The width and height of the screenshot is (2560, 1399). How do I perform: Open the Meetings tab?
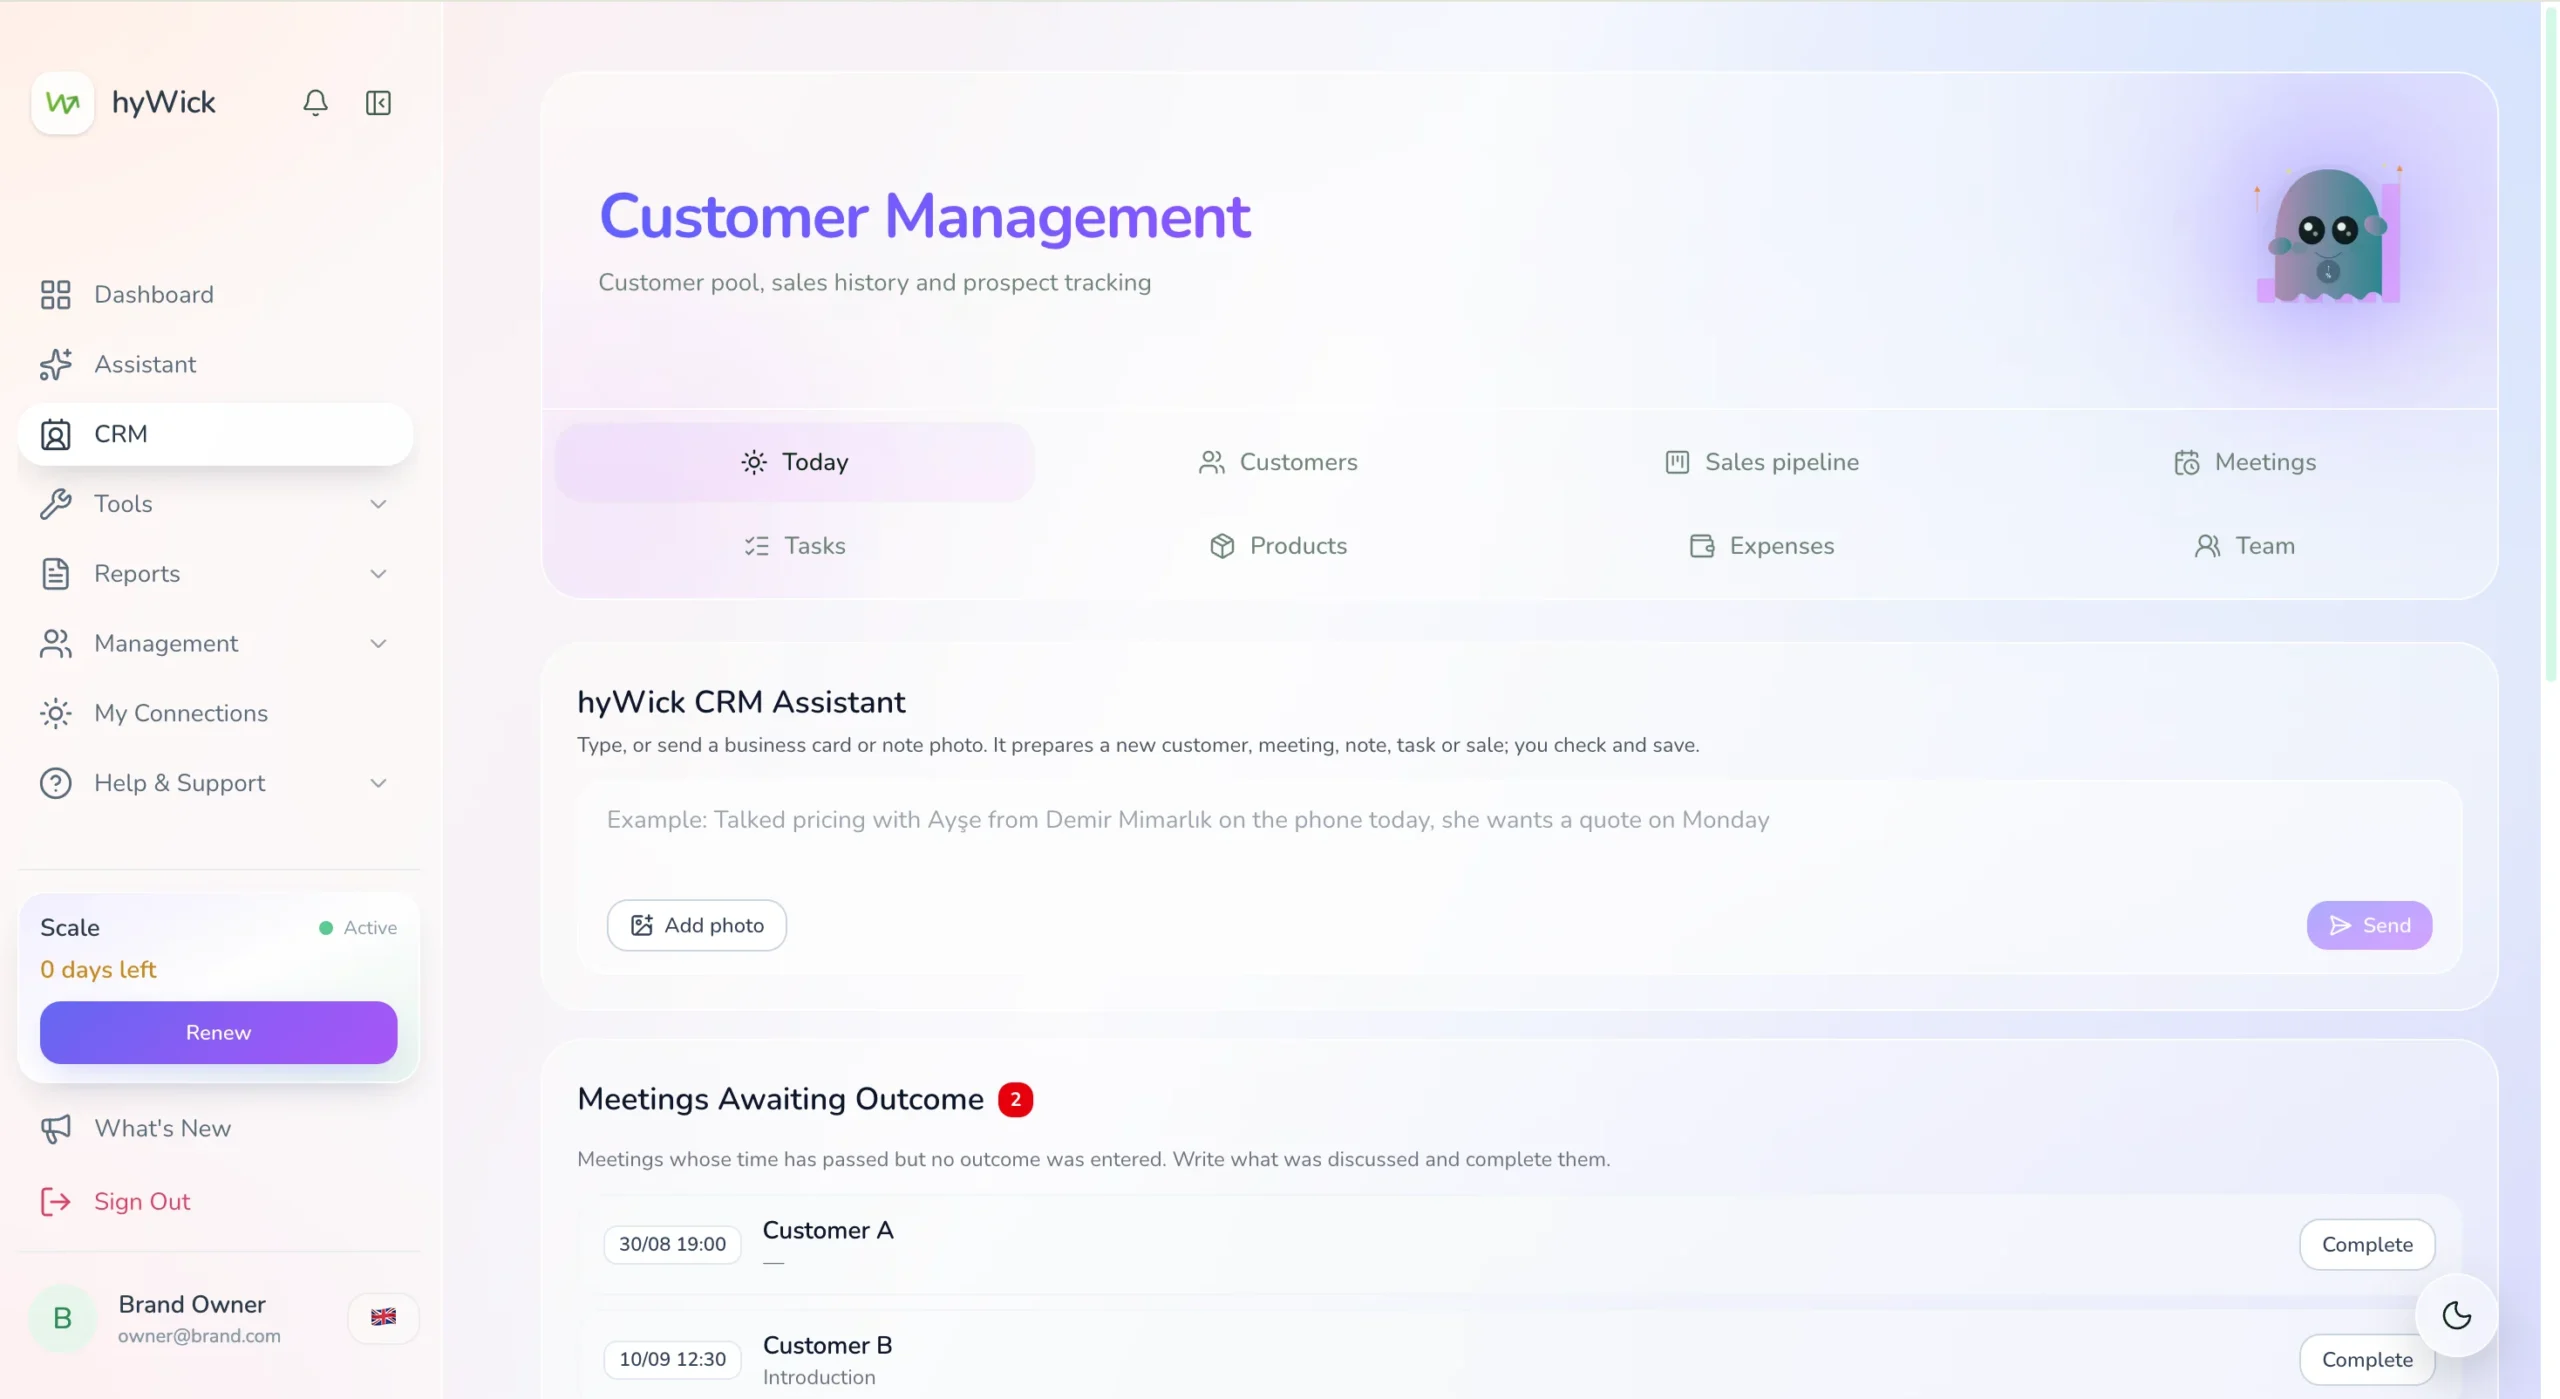click(x=2244, y=462)
